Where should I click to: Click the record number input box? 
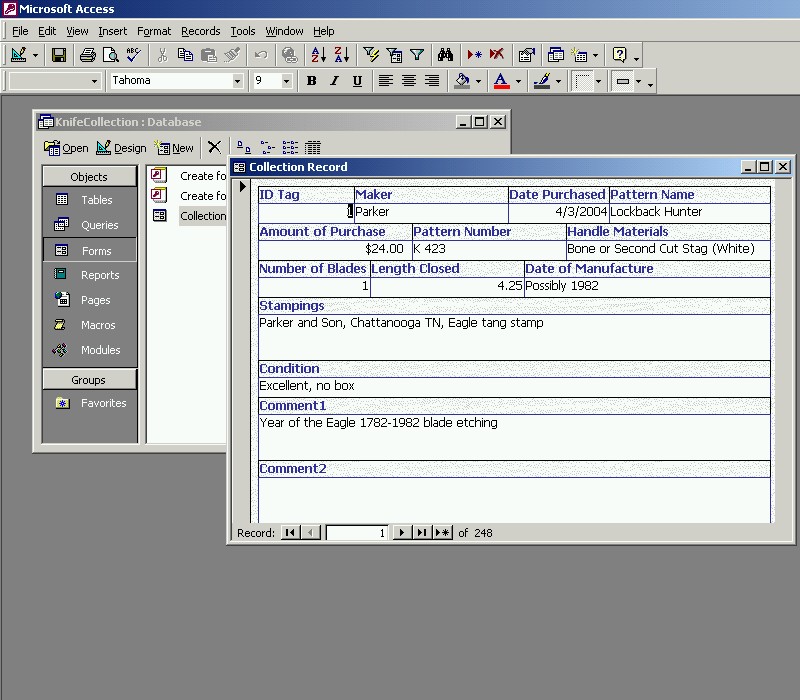[x=357, y=533]
